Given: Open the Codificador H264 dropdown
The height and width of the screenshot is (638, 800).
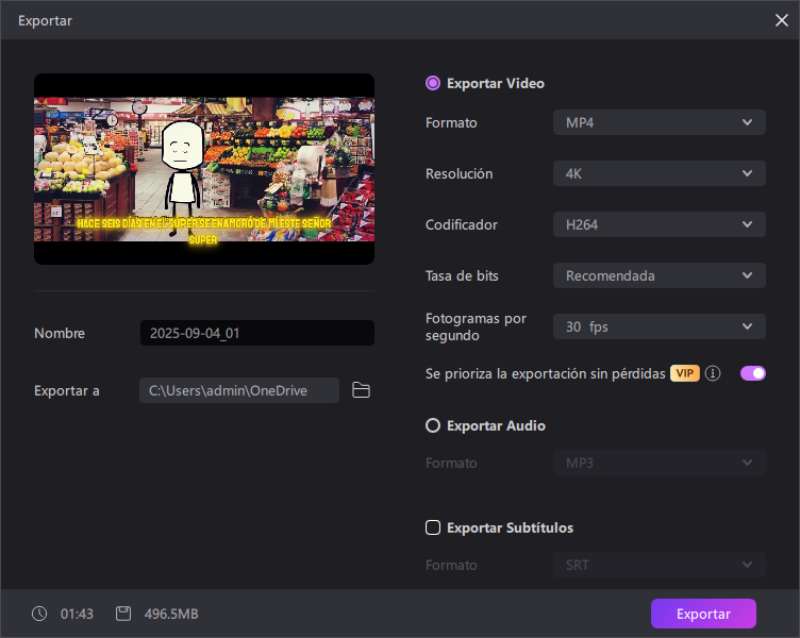Looking at the screenshot, I should (x=659, y=225).
